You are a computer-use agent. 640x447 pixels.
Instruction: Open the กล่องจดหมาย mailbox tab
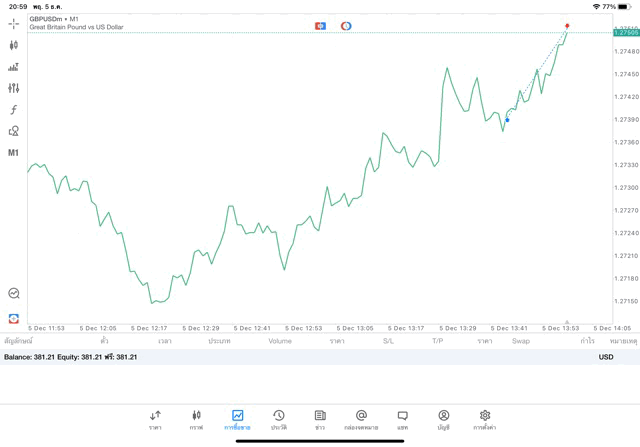(x=361, y=419)
